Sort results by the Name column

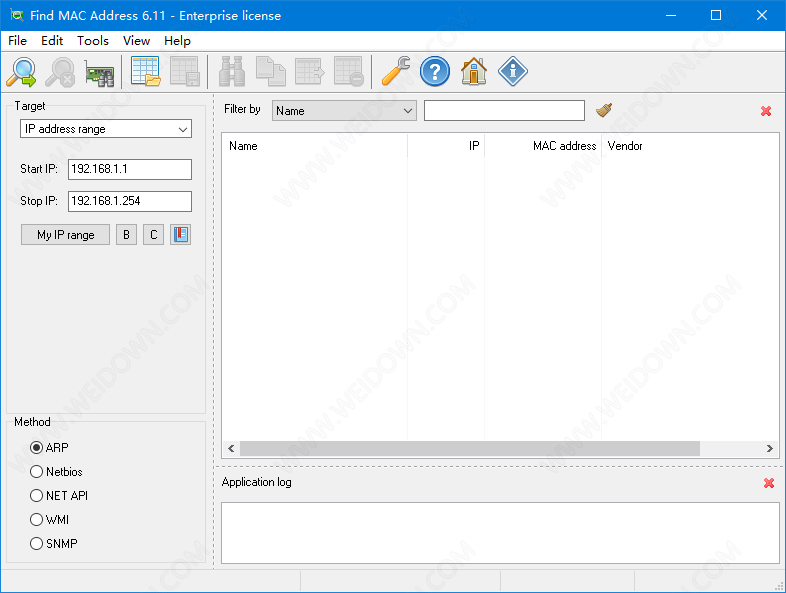tap(315, 146)
